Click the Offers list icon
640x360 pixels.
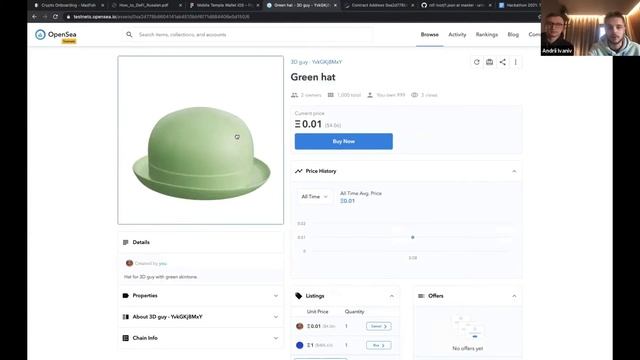421,296
